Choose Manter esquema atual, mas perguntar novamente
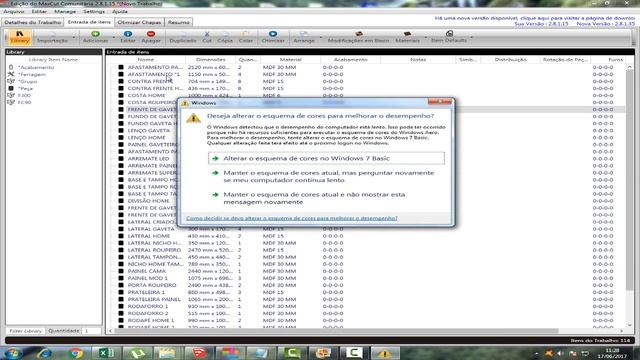The height and width of the screenshot is (360, 640). (326, 176)
